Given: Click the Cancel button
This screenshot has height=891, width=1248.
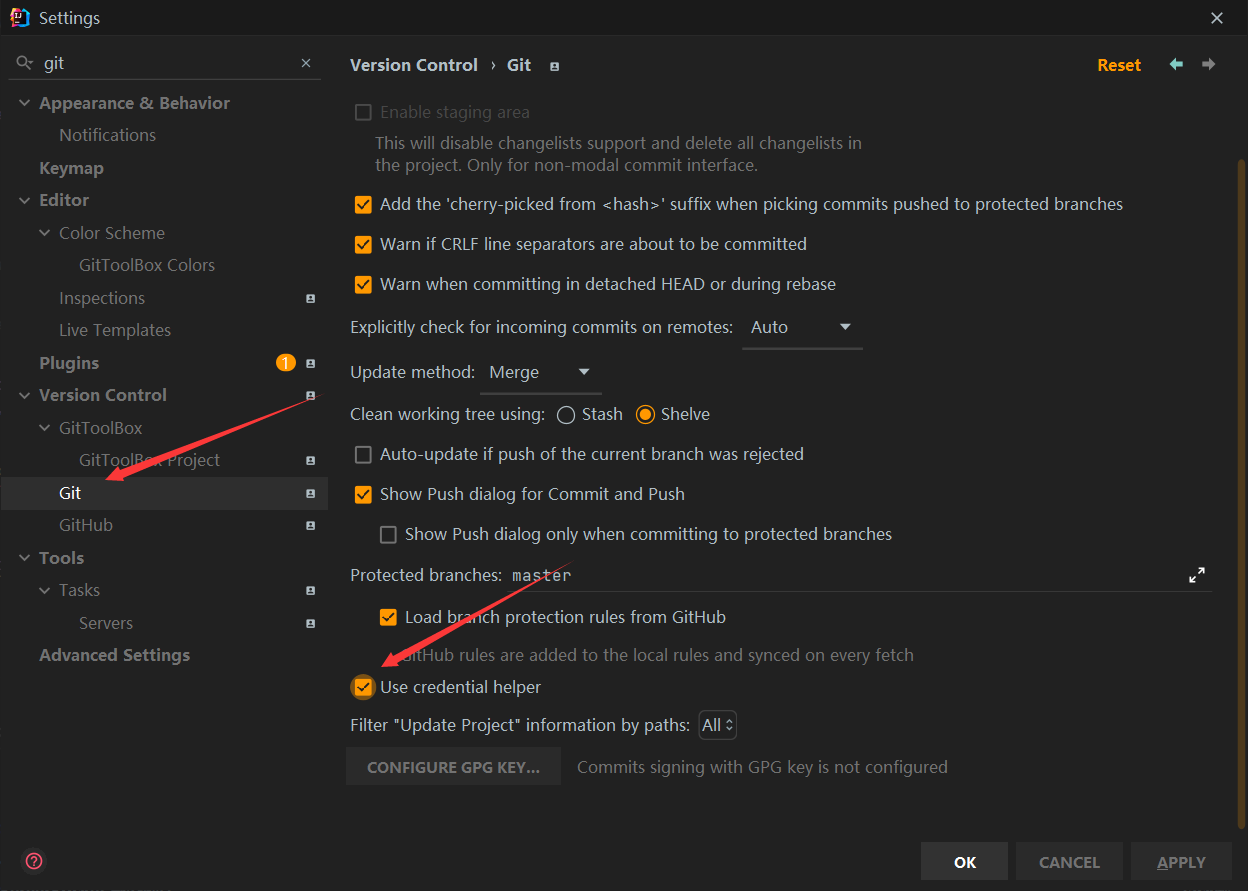Looking at the screenshot, I should [1069, 862].
